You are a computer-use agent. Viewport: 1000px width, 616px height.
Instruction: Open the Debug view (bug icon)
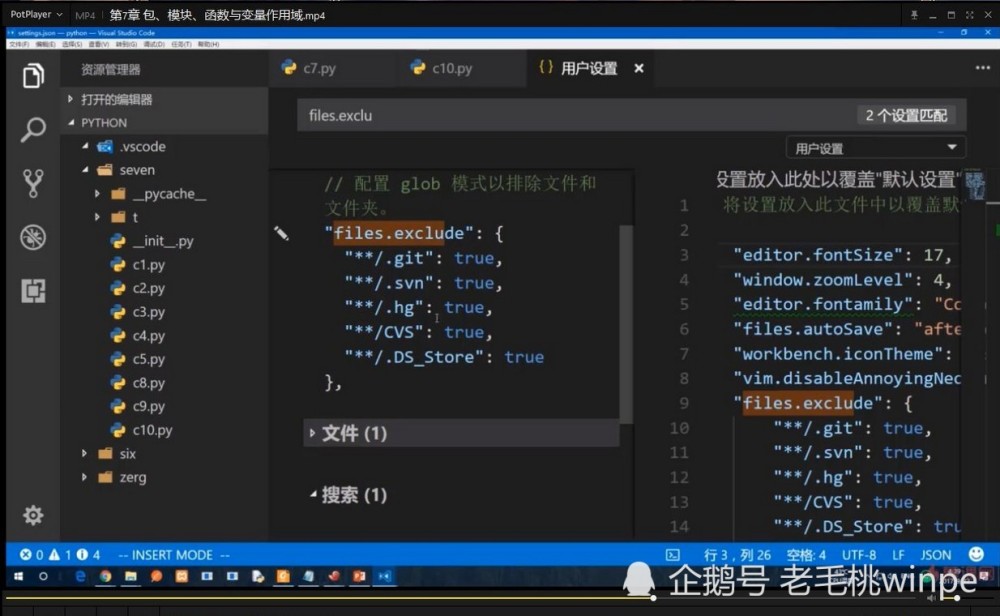coord(33,237)
